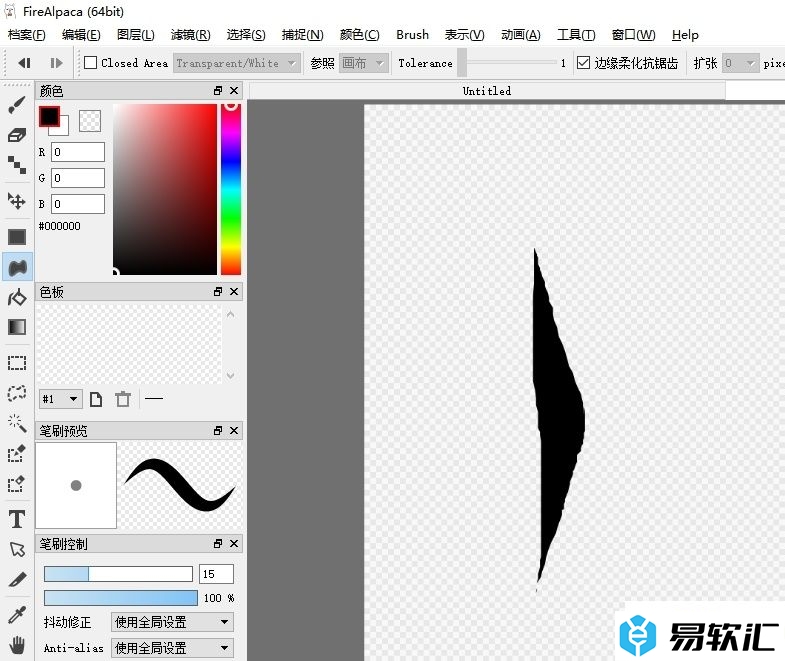Open the Transparent/White dropdown
Image resolution: width=785 pixels, height=661 pixels.
pyautogui.click(x=237, y=63)
